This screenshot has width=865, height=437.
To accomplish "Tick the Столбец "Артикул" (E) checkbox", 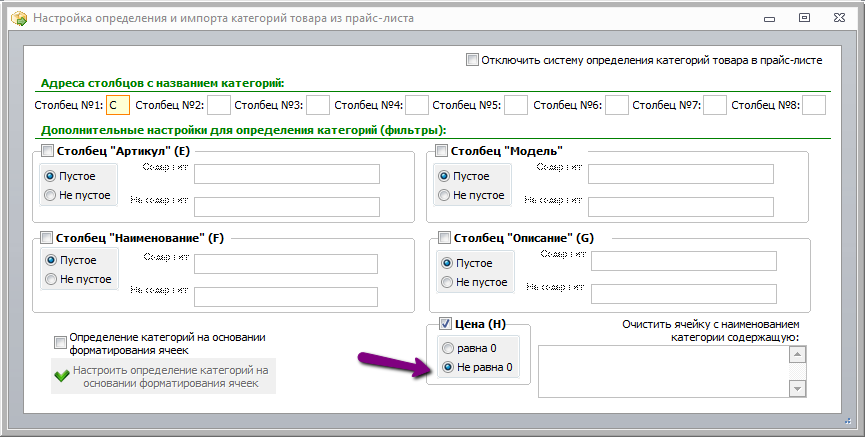I will pyautogui.click(x=47, y=151).
